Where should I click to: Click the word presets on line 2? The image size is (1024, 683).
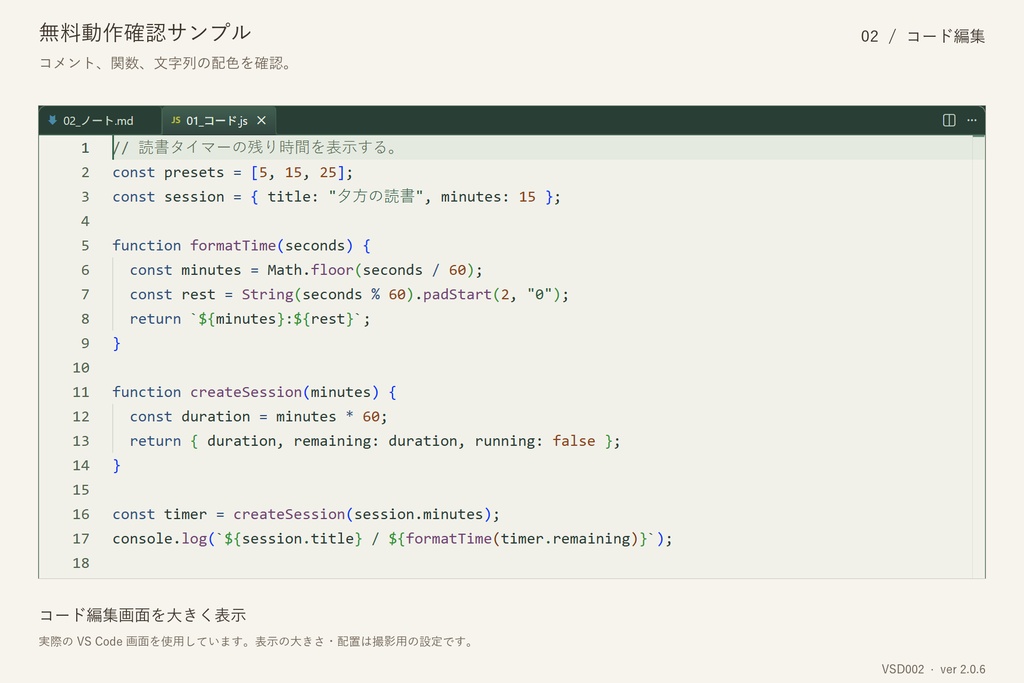point(194,172)
